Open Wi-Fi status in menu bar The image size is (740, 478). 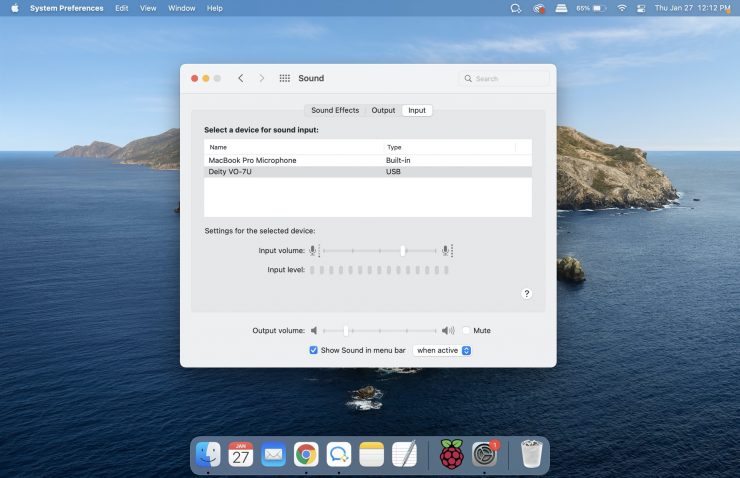(621, 8)
